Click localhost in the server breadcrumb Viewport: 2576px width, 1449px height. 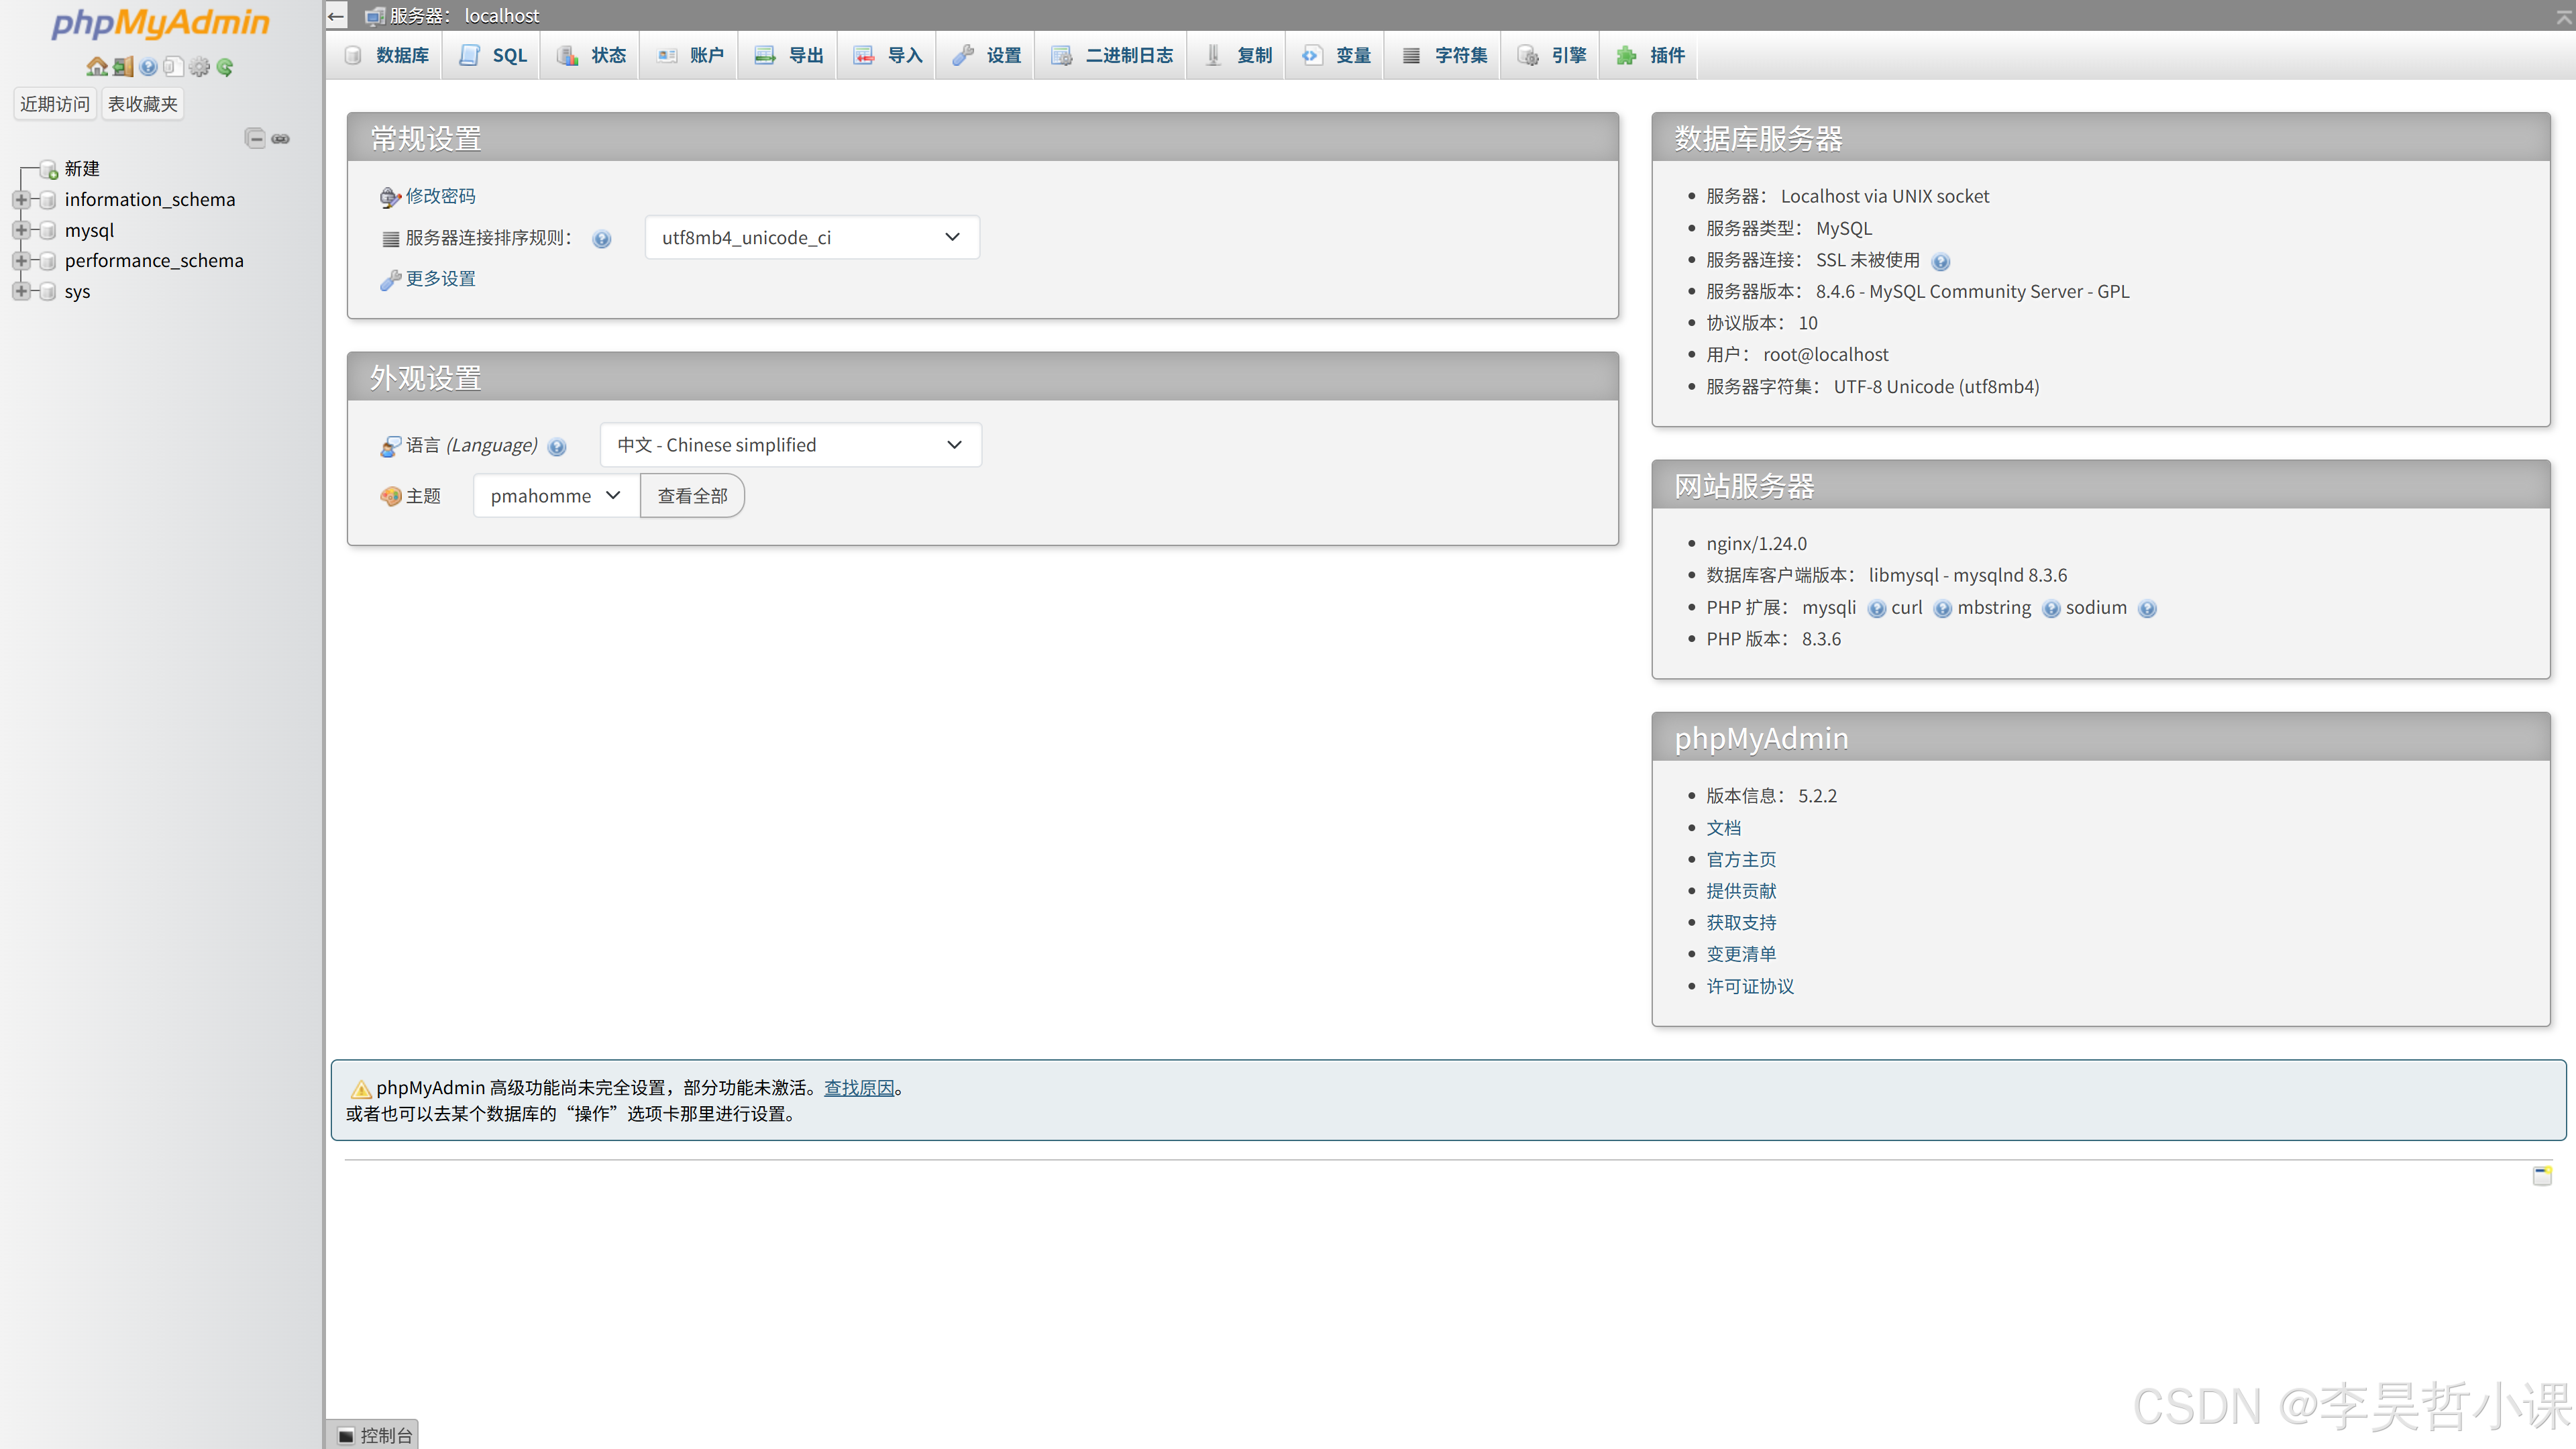click(501, 16)
